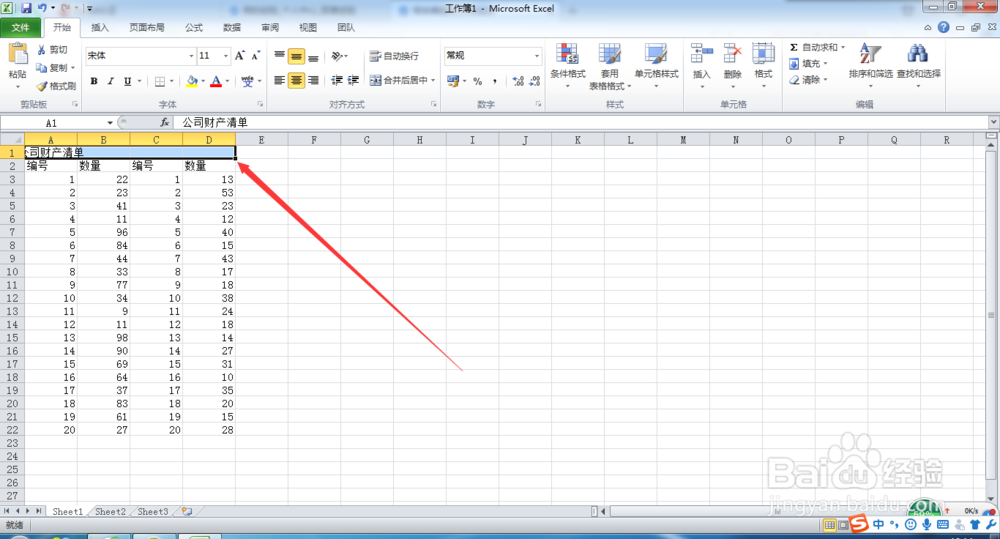The height and width of the screenshot is (539, 1000).
Task: Click the Excel help question mark icon
Action: tap(944, 27)
